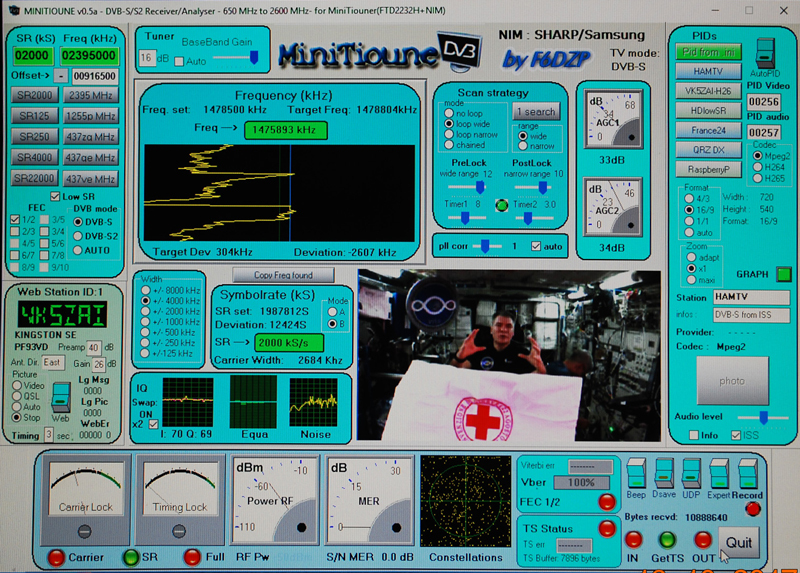Flip the Record switch
800x573 pixels.
747,475
